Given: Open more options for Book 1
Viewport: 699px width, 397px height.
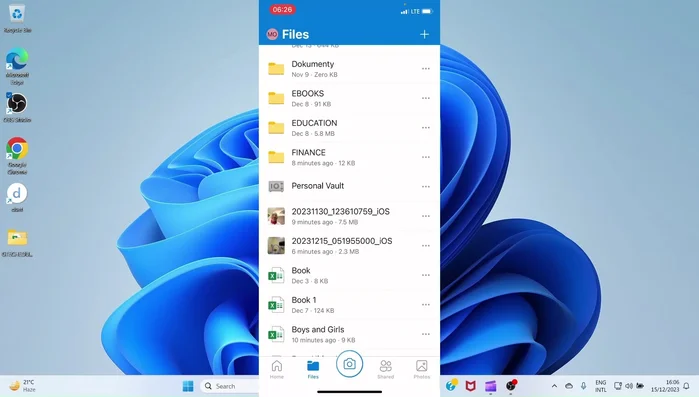Looking at the screenshot, I should pos(426,304).
